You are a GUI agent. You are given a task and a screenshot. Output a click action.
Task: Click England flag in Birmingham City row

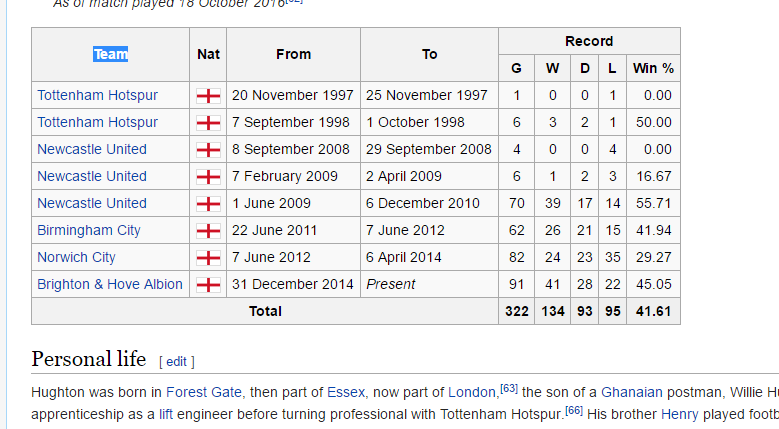click(x=208, y=231)
